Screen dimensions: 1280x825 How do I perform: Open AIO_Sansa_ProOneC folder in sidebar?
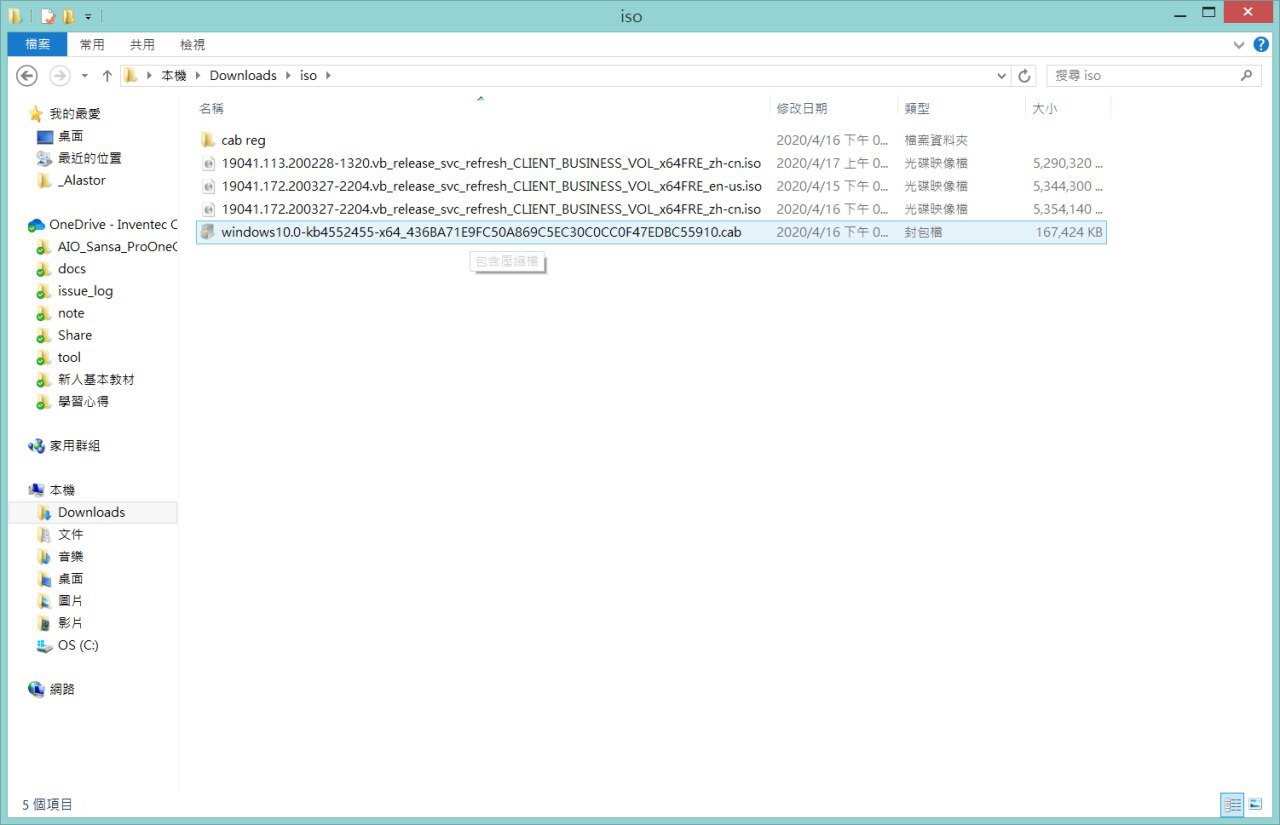click(x=117, y=247)
